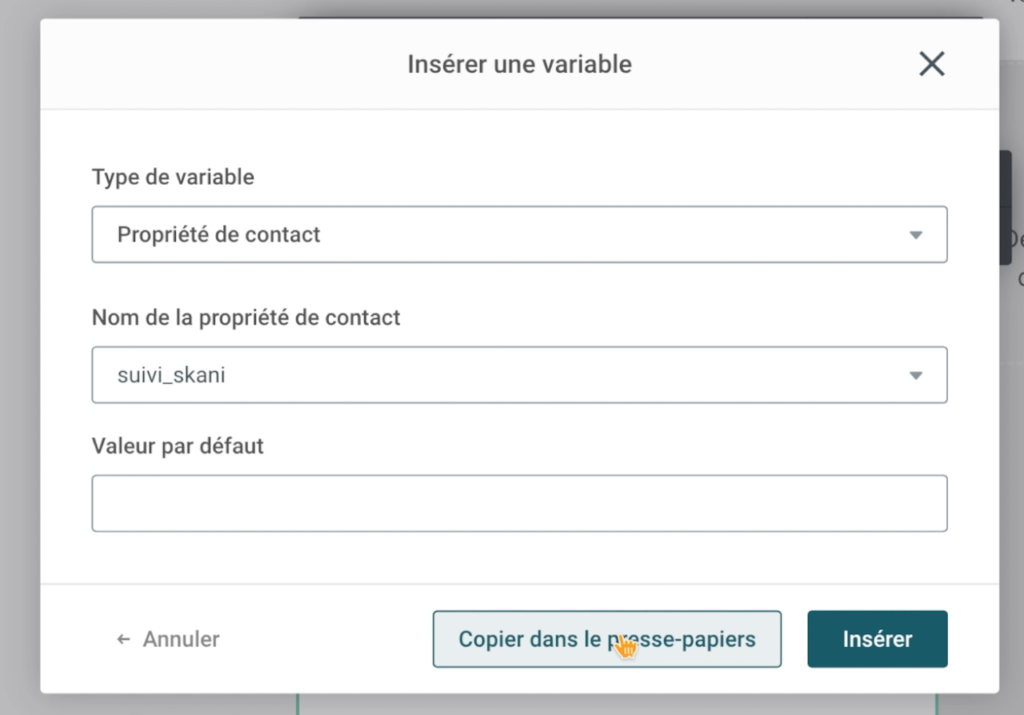Click the caret arrow beside suivi_skani
This screenshot has height=715, width=1024.
pos(916,375)
